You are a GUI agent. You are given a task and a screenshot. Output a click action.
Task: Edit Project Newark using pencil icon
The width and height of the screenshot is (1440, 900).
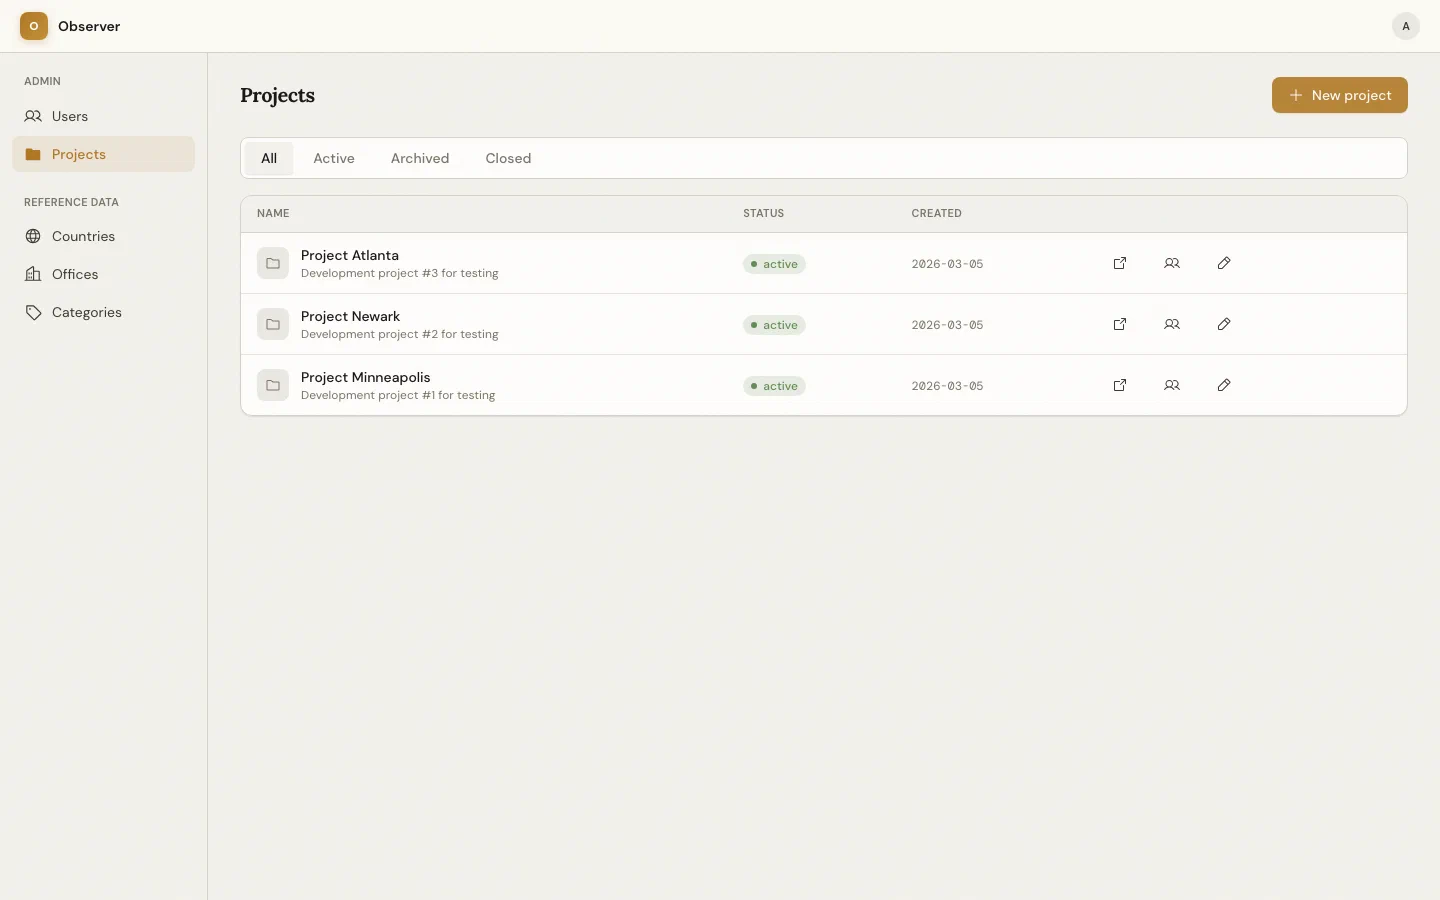click(x=1224, y=324)
